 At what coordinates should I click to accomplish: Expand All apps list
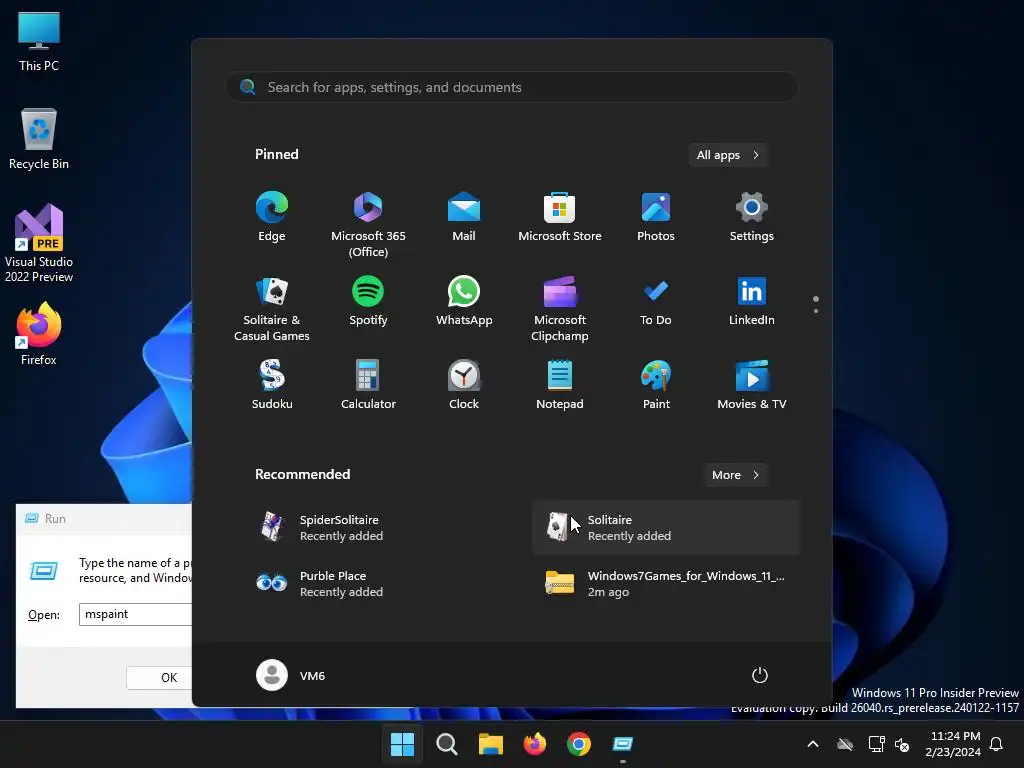click(x=728, y=155)
